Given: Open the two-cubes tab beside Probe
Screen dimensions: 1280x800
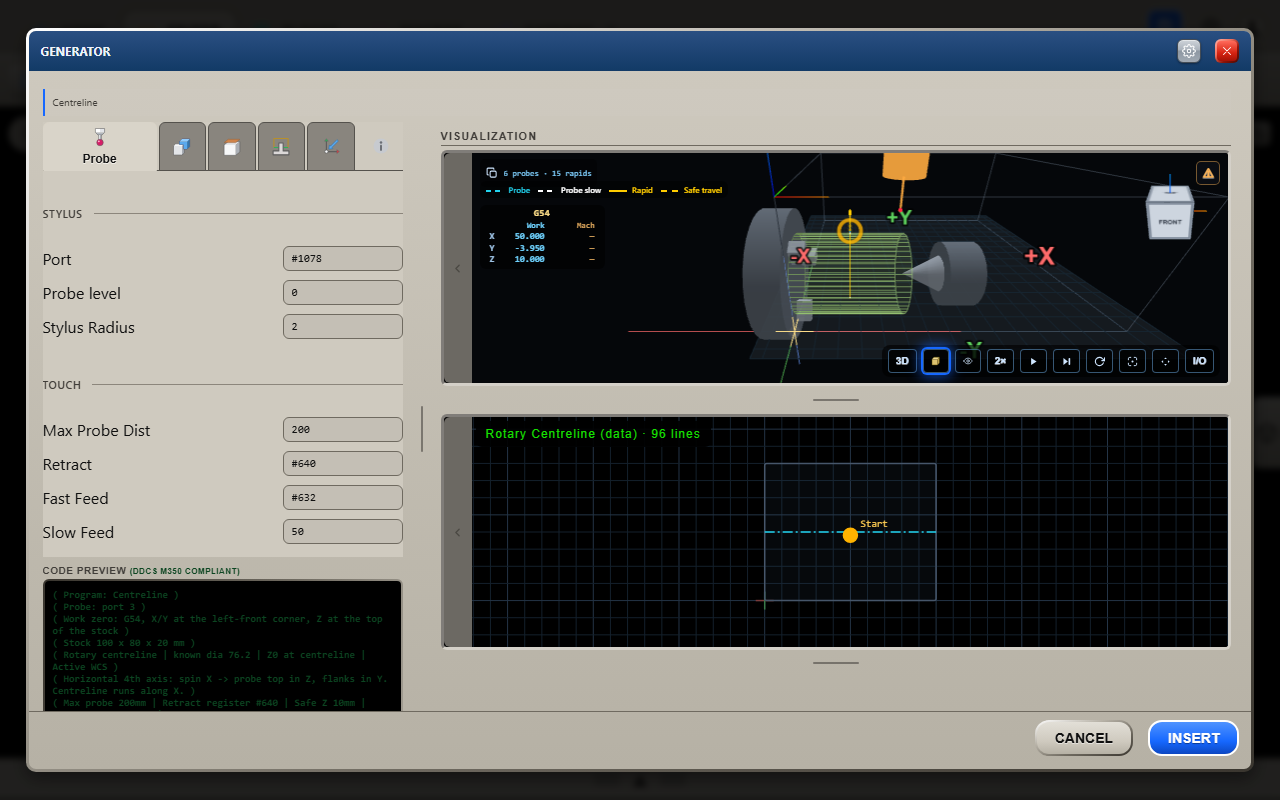Looking at the screenshot, I should pos(182,147).
